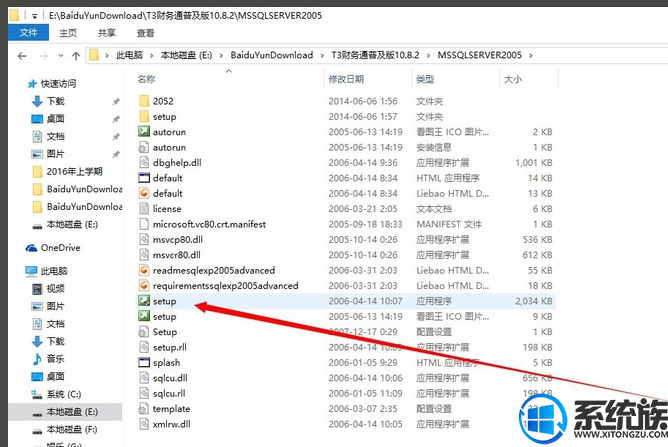The width and height of the screenshot is (668, 447).
Task: Open 桌面 under Quick Access
Action: click(55, 118)
